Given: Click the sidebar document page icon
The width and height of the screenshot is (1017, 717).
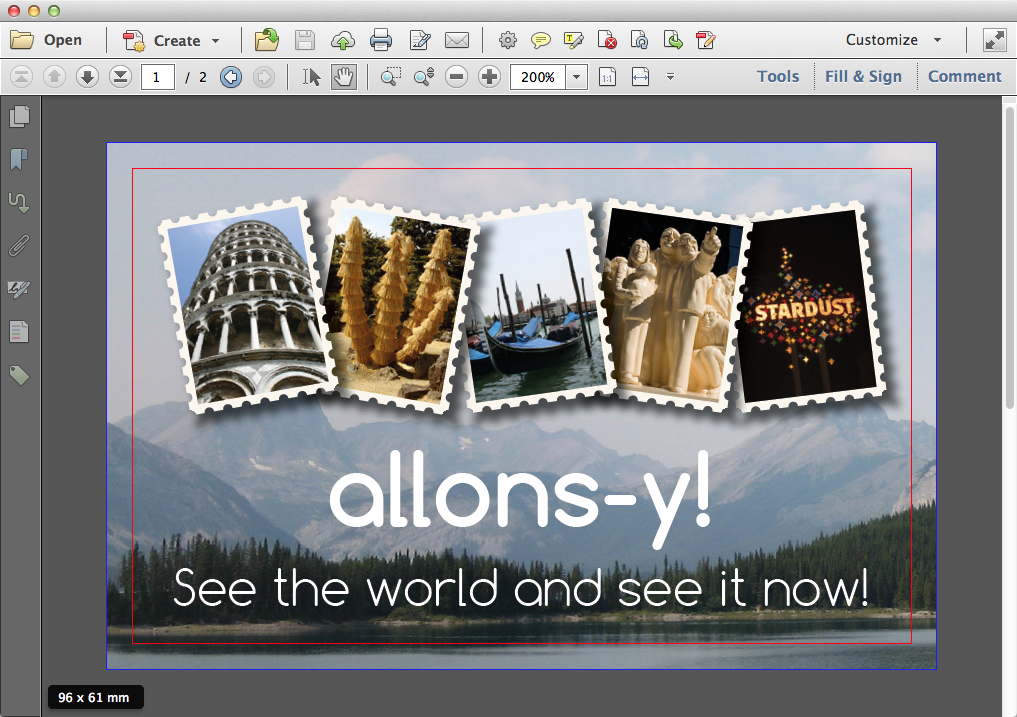Looking at the screenshot, I should tap(19, 332).
